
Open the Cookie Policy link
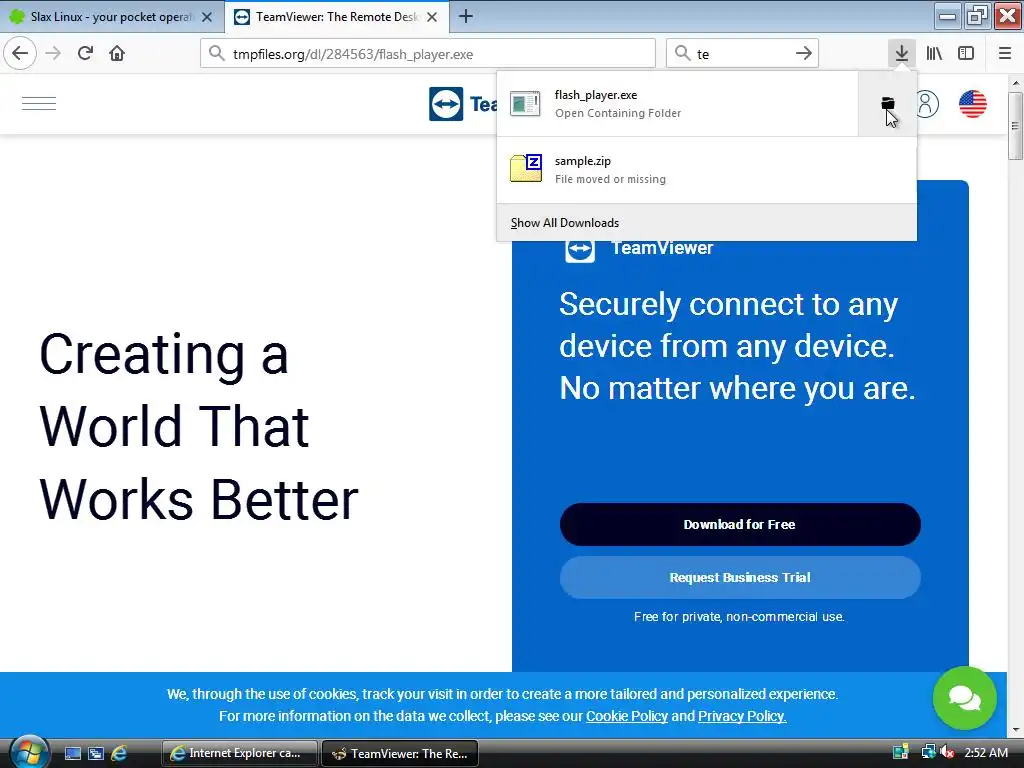coord(627,716)
